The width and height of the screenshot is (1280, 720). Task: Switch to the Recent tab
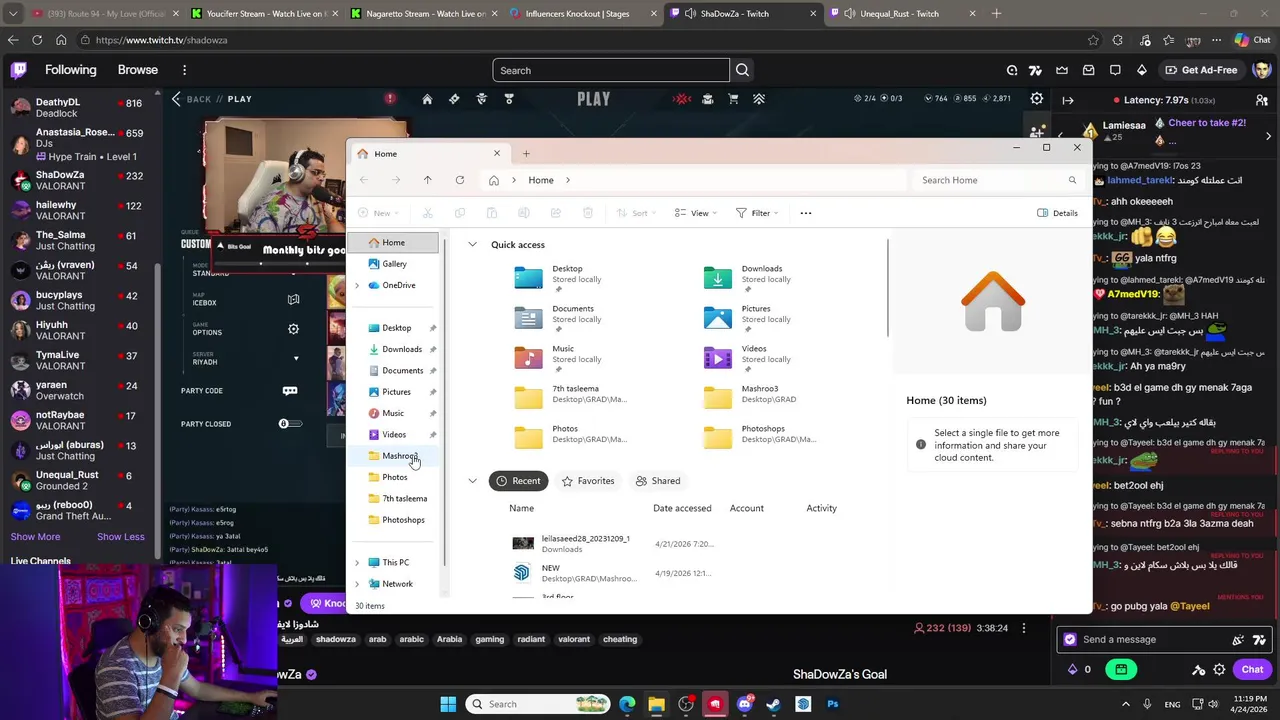[x=518, y=481]
